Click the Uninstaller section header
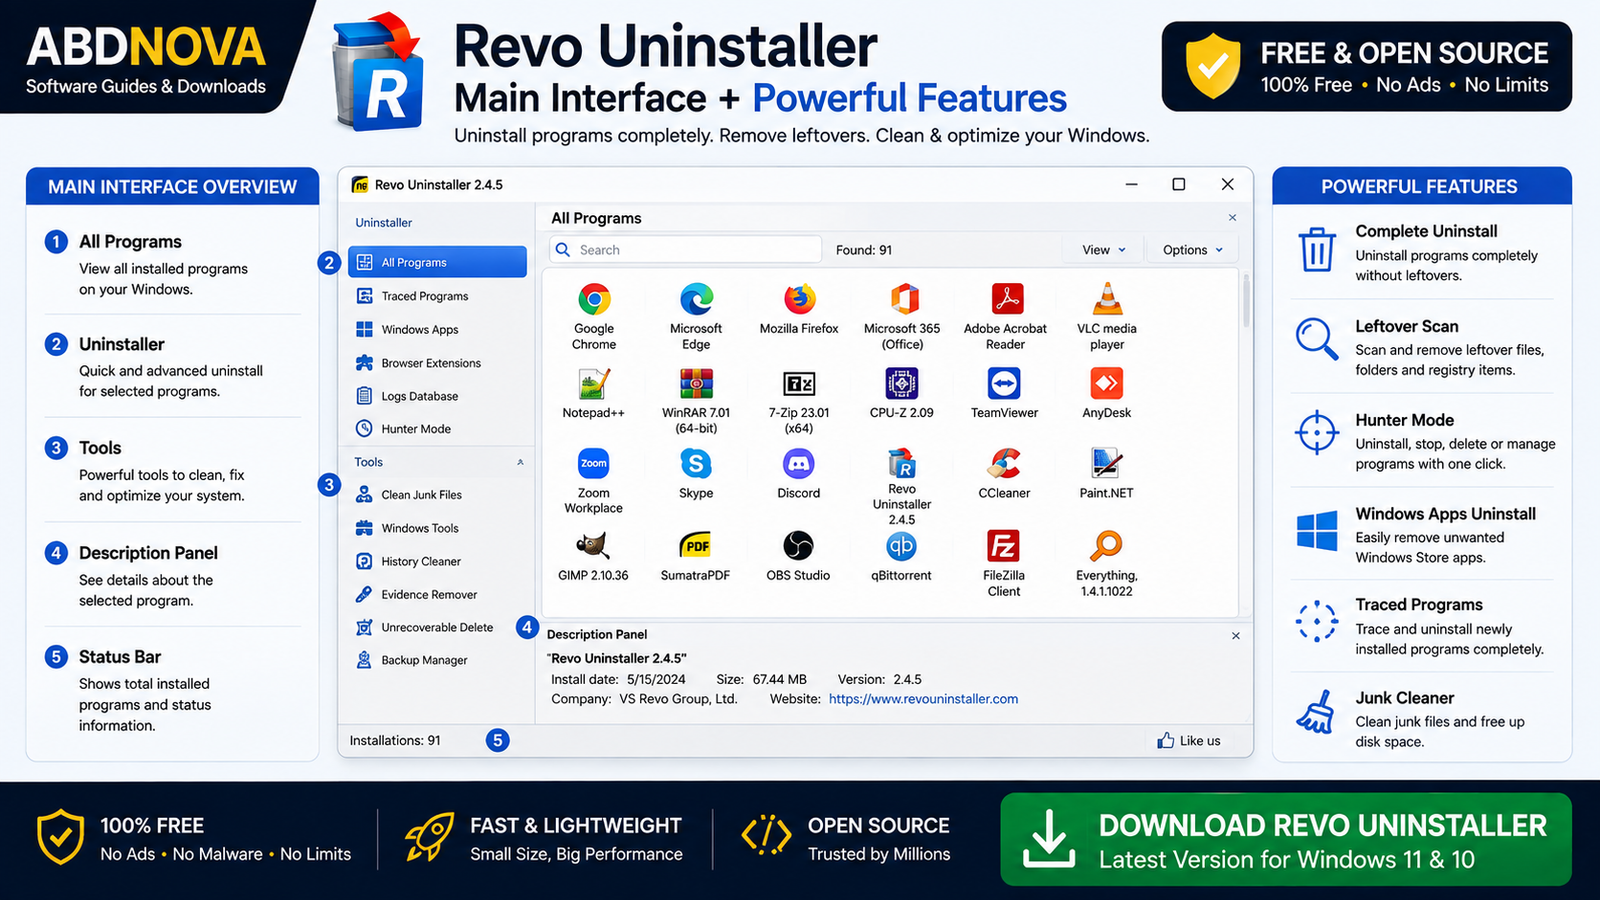 click(x=384, y=223)
